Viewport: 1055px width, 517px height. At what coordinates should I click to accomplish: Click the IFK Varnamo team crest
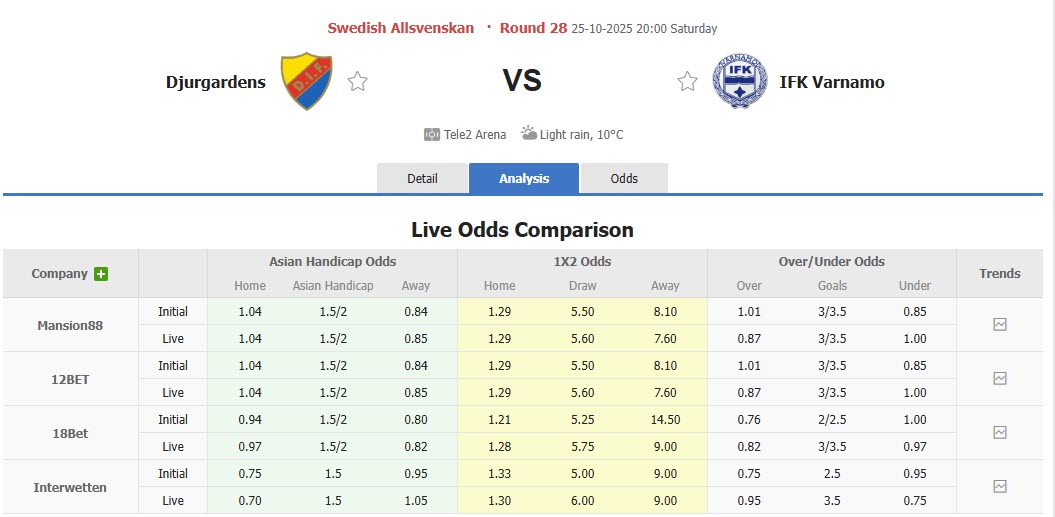pyautogui.click(x=739, y=81)
